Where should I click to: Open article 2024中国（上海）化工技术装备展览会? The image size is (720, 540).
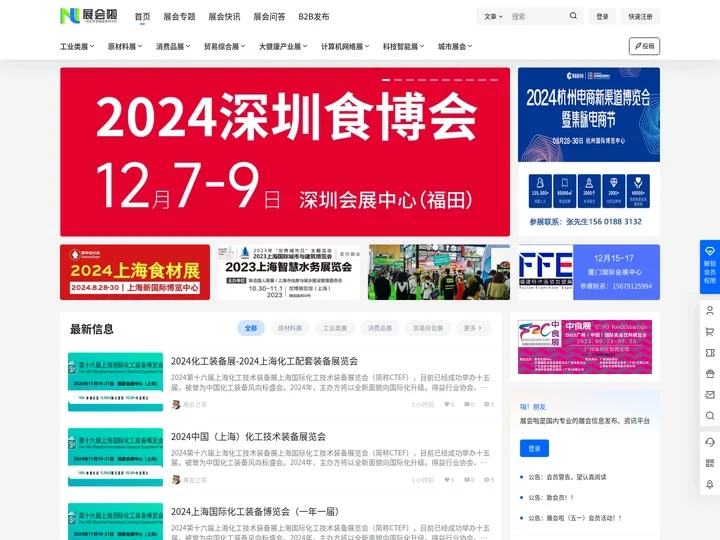(248, 436)
